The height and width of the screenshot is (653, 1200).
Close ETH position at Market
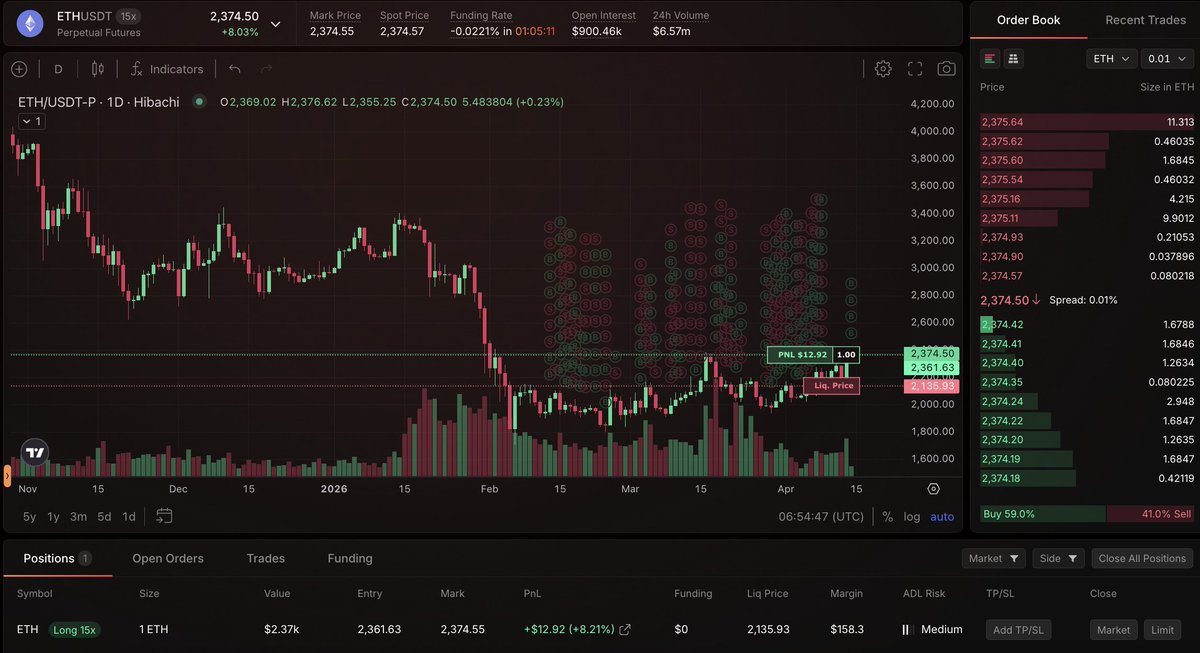(x=1113, y=630)
